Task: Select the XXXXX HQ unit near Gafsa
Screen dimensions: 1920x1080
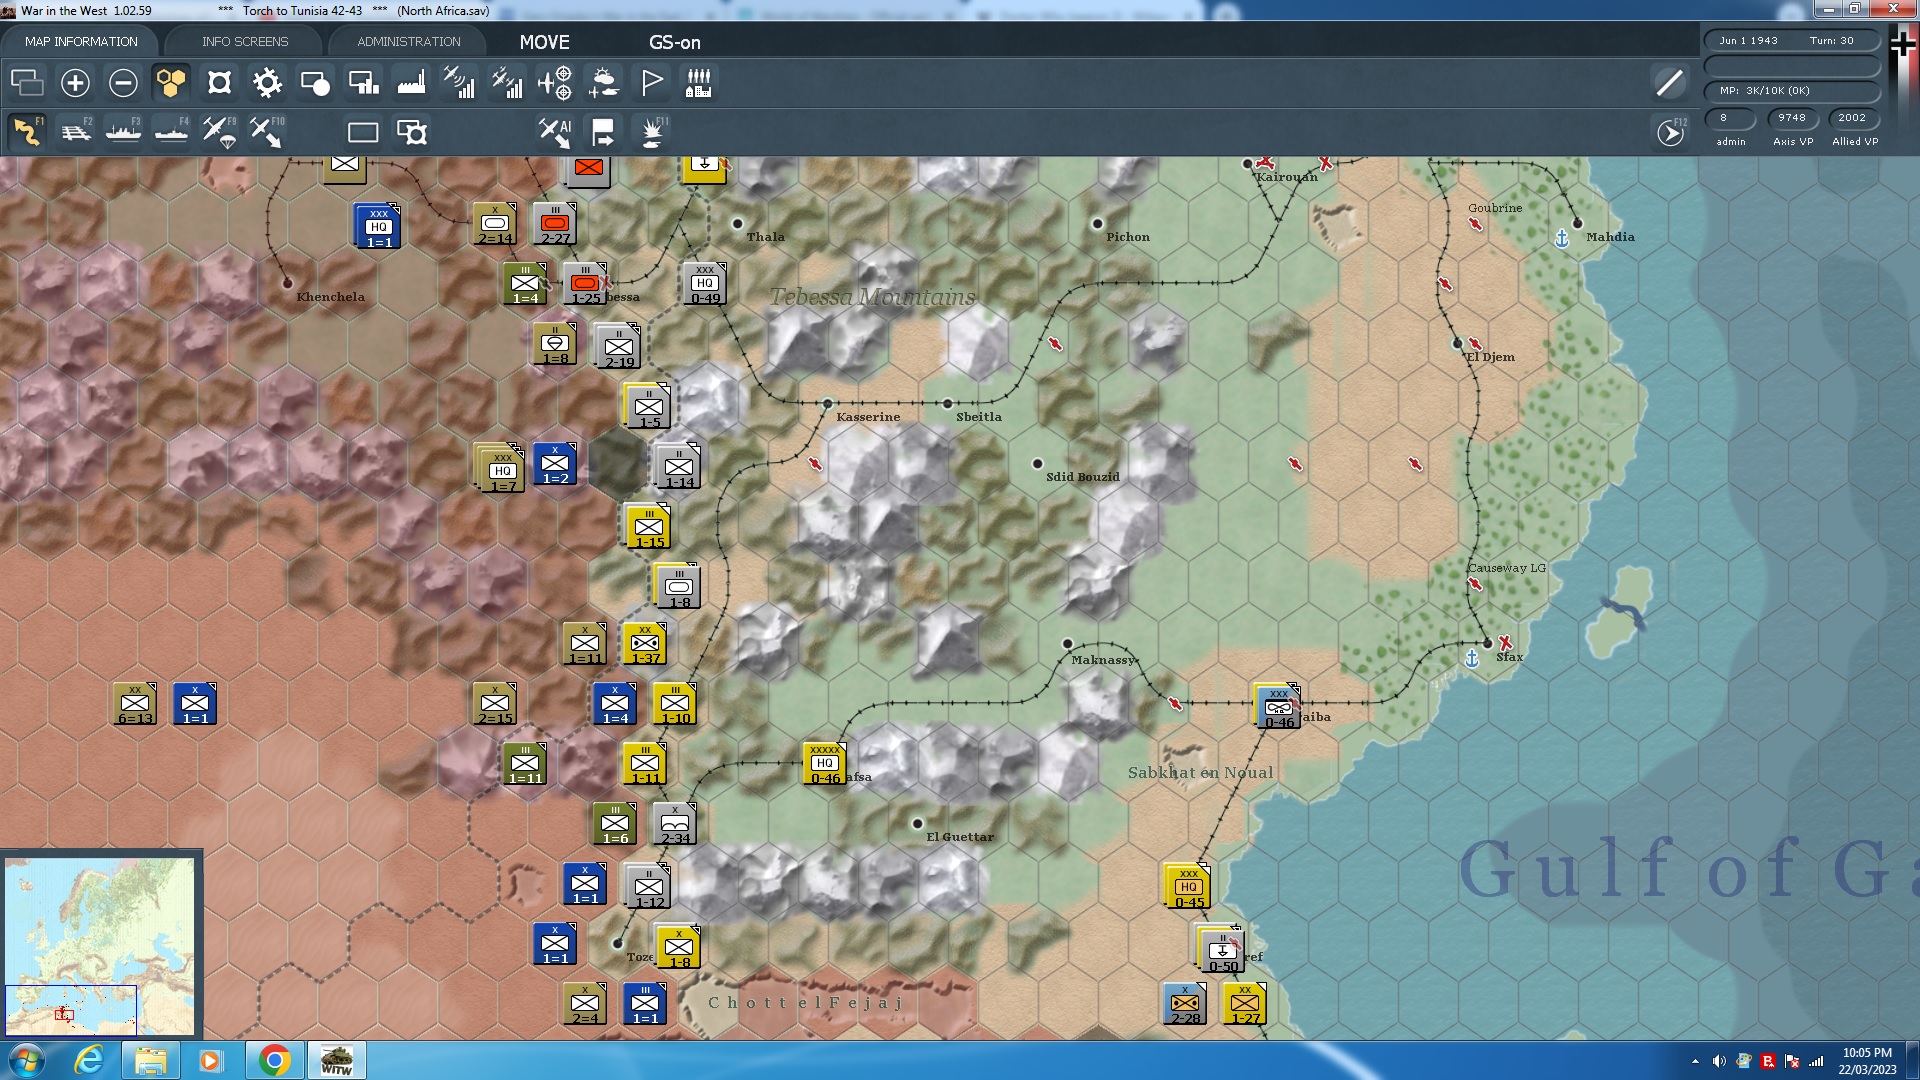Action: [825, 763]
